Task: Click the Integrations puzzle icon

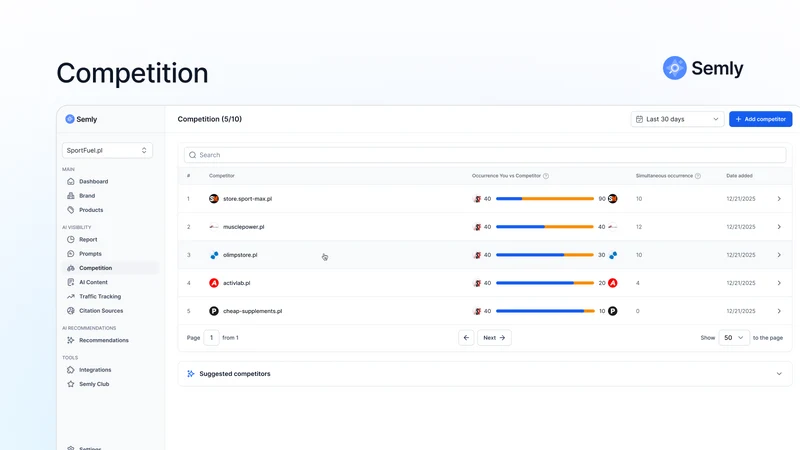Action: [70, 370]
